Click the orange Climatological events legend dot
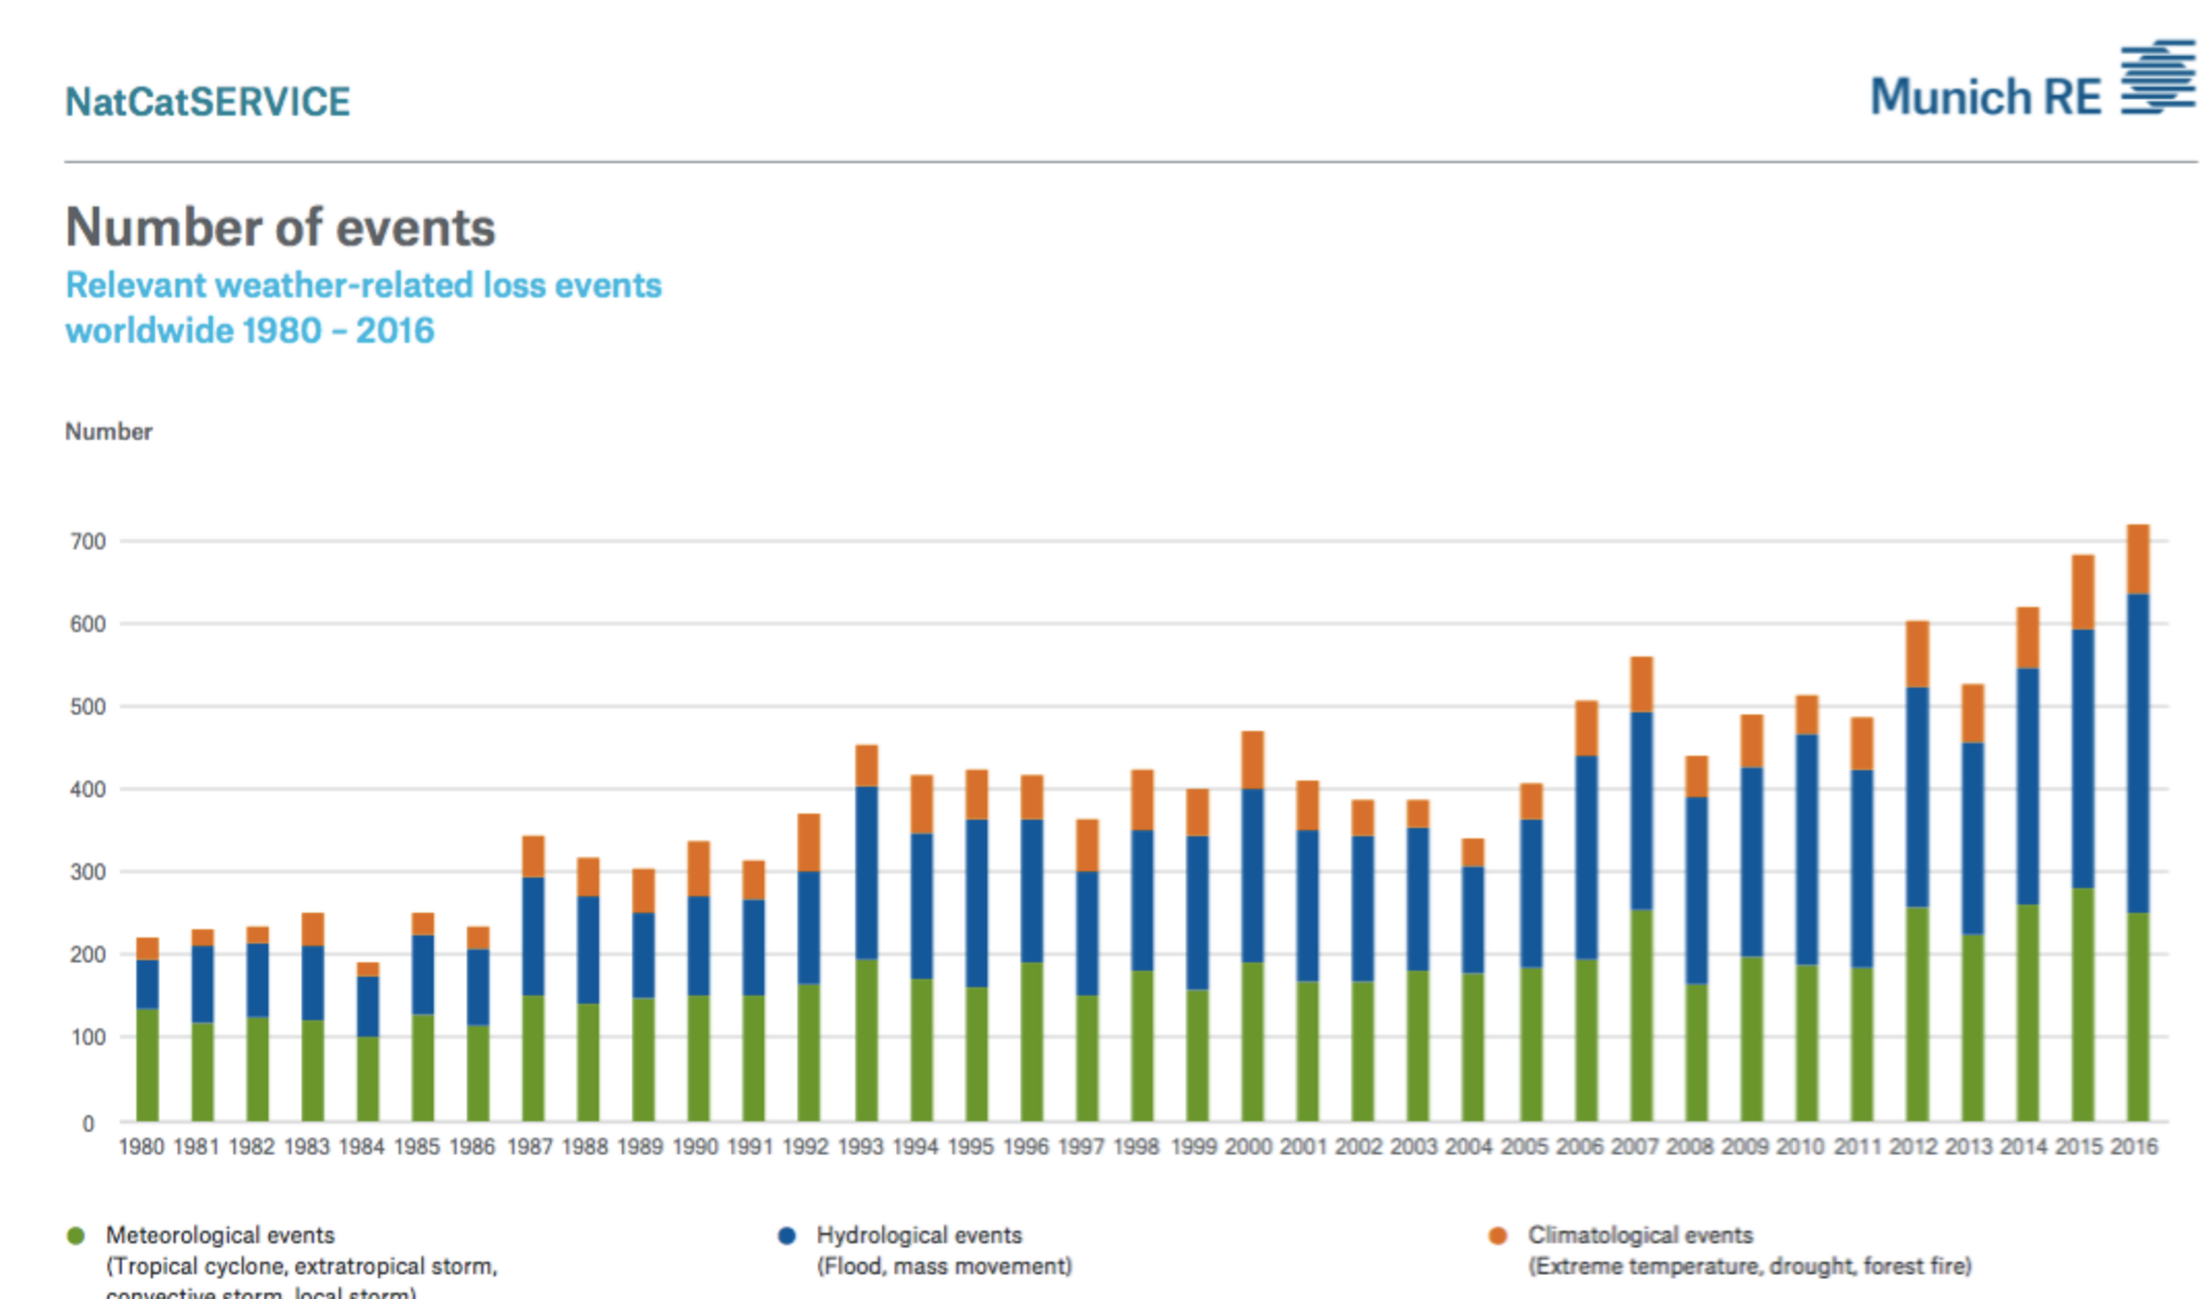2200x1299 pixels. [1497, 1236]
